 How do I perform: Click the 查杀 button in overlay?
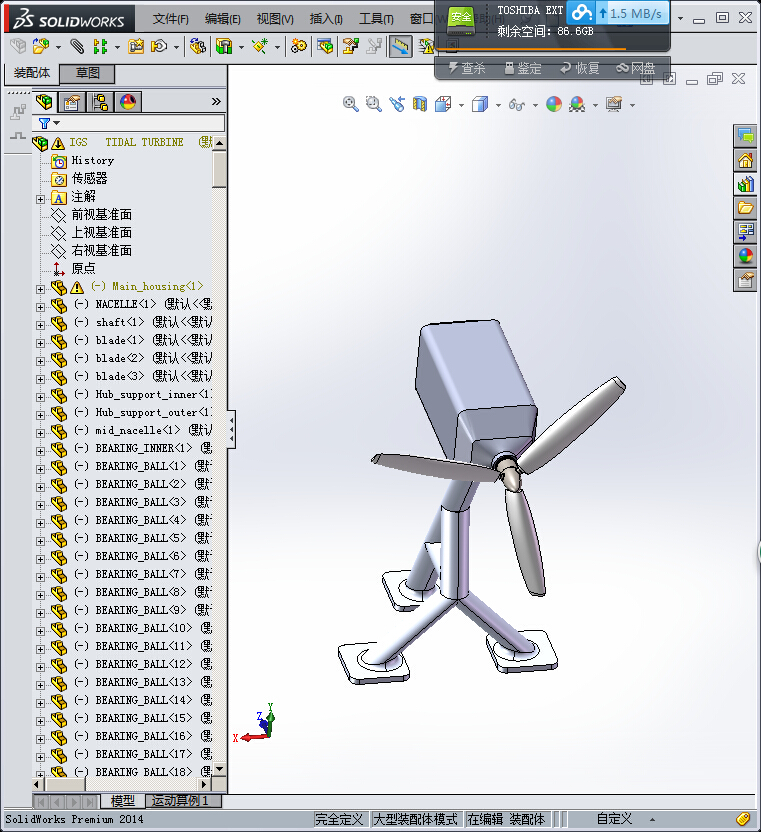pos(467,68)
